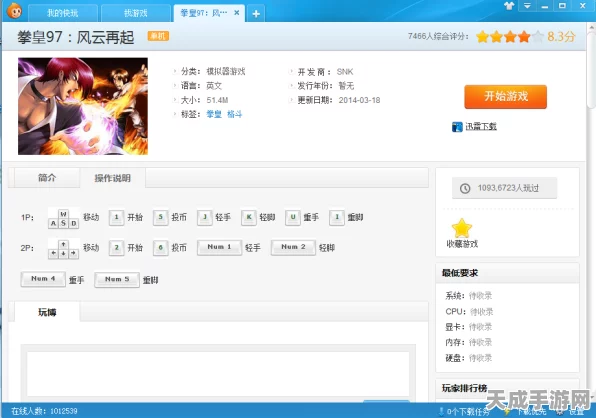Open the title bar dropdown menu arrow

(x=527, y=6)
